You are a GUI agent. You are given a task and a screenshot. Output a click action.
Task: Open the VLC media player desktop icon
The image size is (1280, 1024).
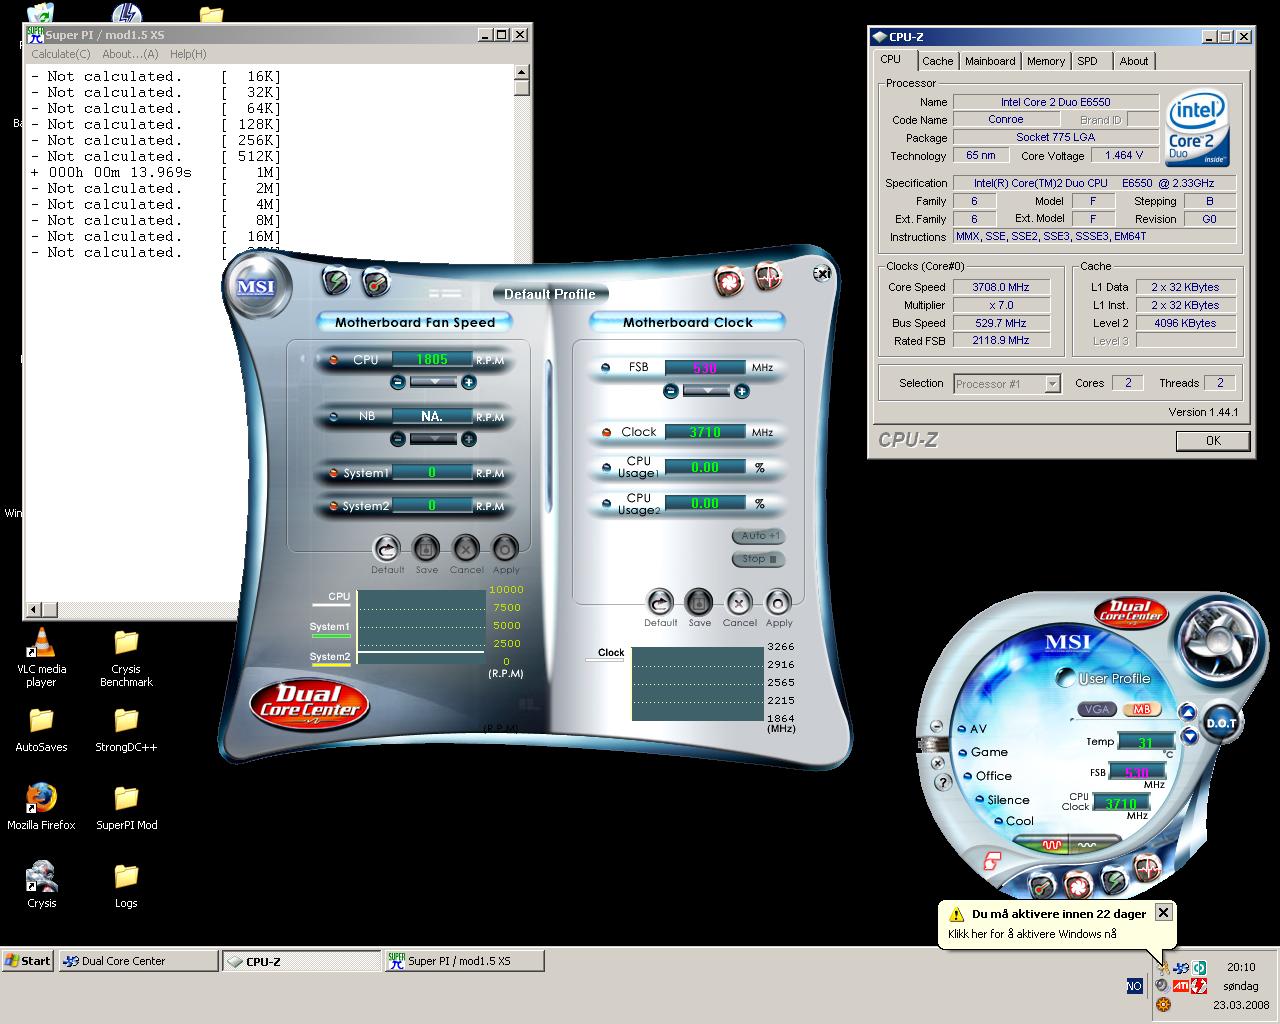pyautogui.click(x=41, y=657)
